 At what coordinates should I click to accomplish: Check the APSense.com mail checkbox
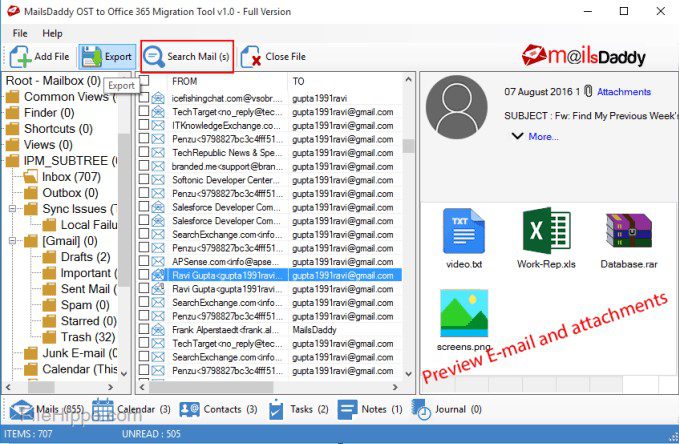144,261
